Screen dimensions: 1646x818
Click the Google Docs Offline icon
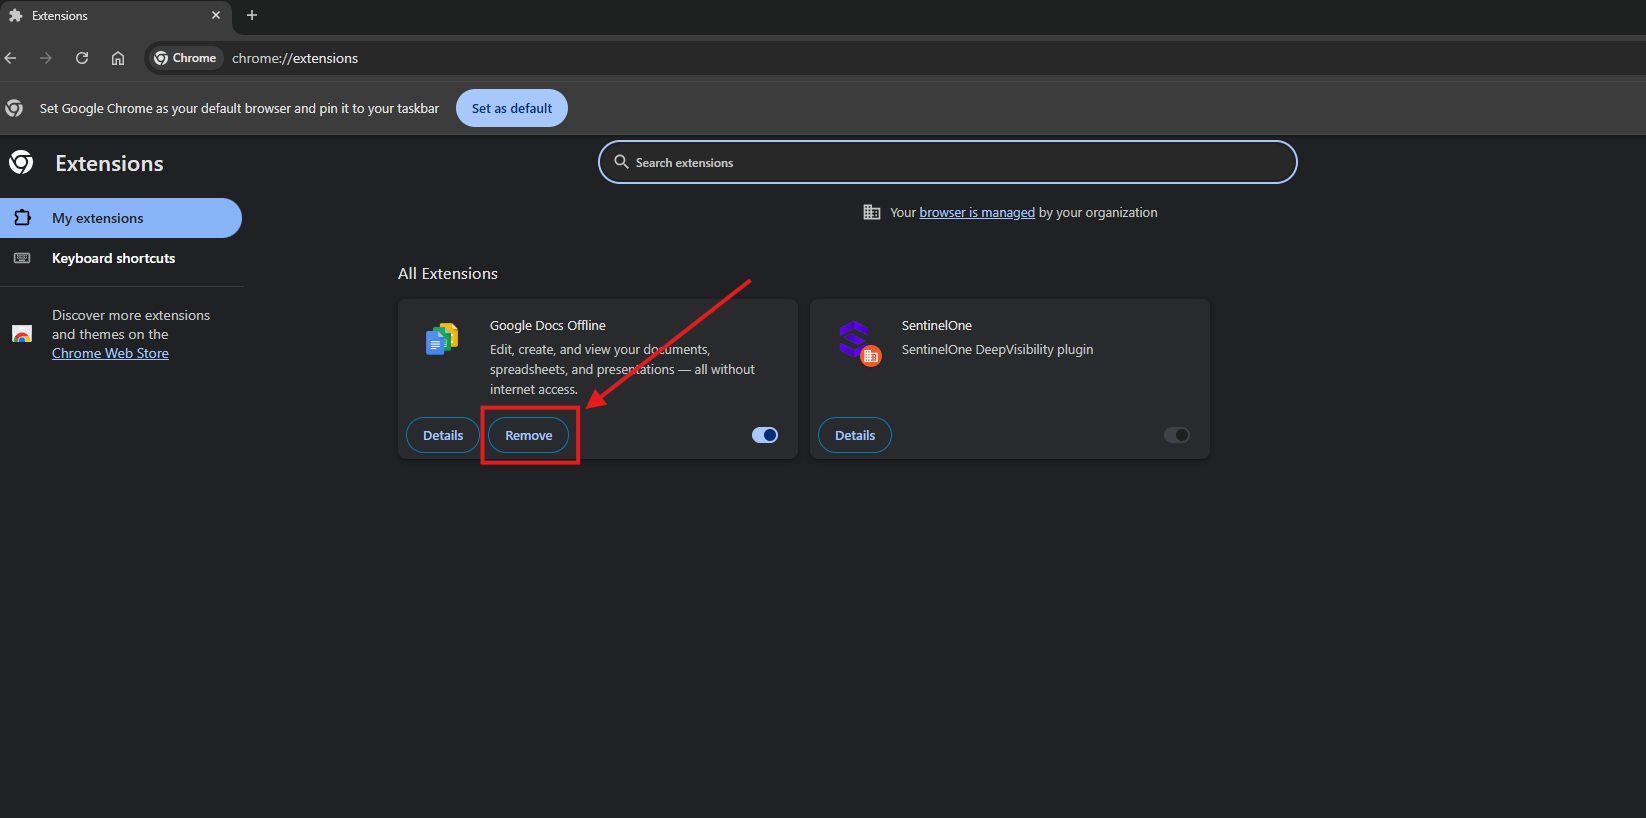click(442, 339)
